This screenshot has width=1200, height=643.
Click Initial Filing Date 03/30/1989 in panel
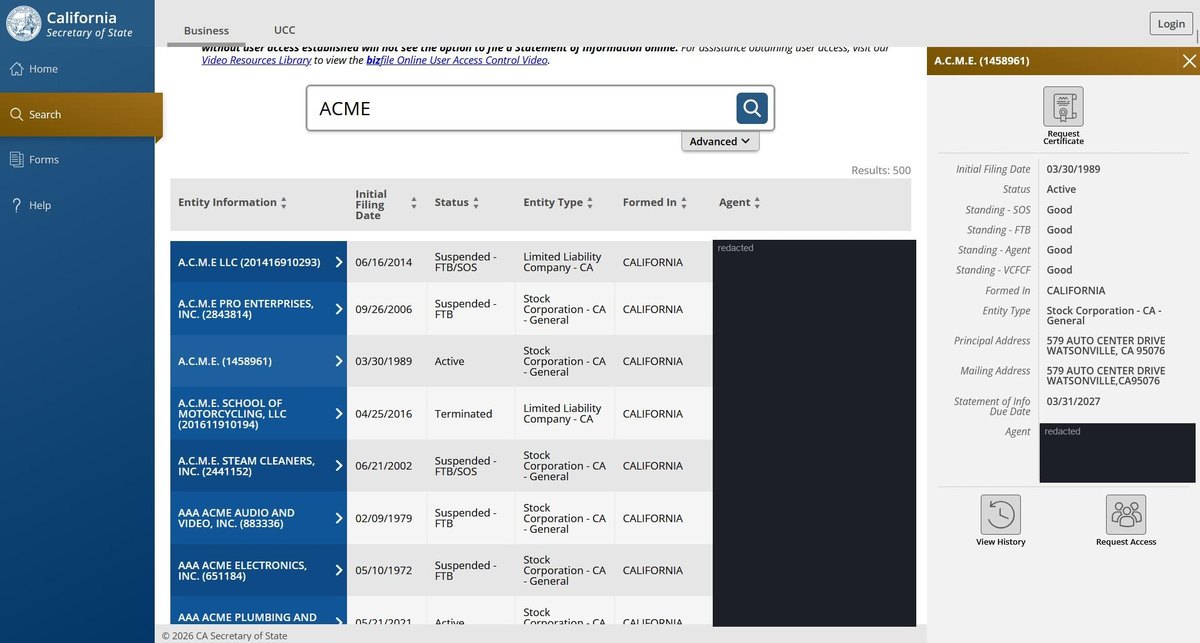pos(1074,169)
